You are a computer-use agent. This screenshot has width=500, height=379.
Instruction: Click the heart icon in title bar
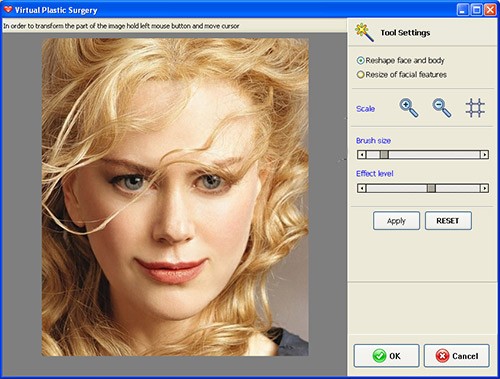pyautogui.click(x=8, y=10)
